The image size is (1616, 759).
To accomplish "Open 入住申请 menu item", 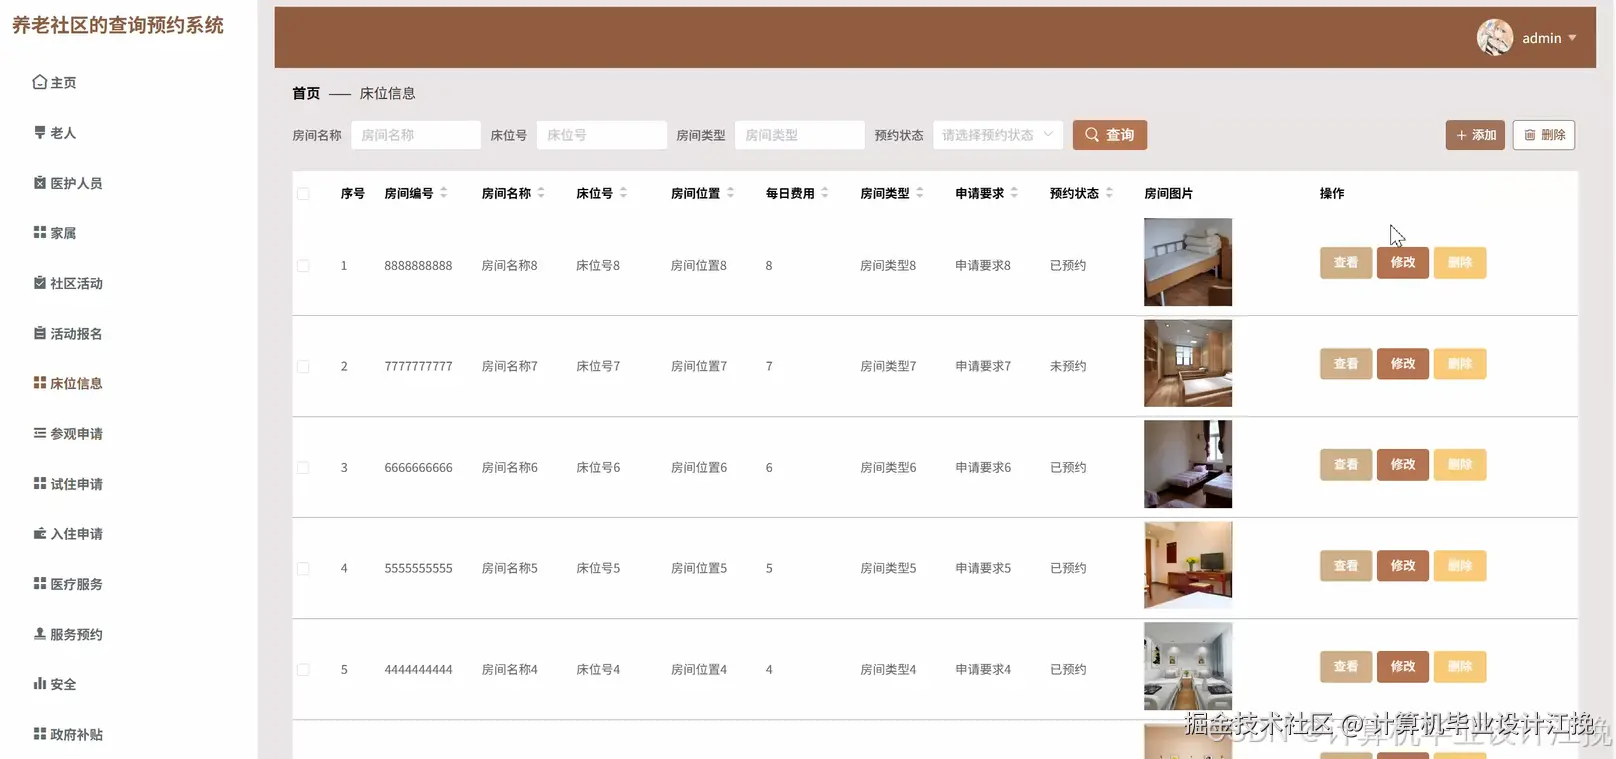I will coord(77,534).
